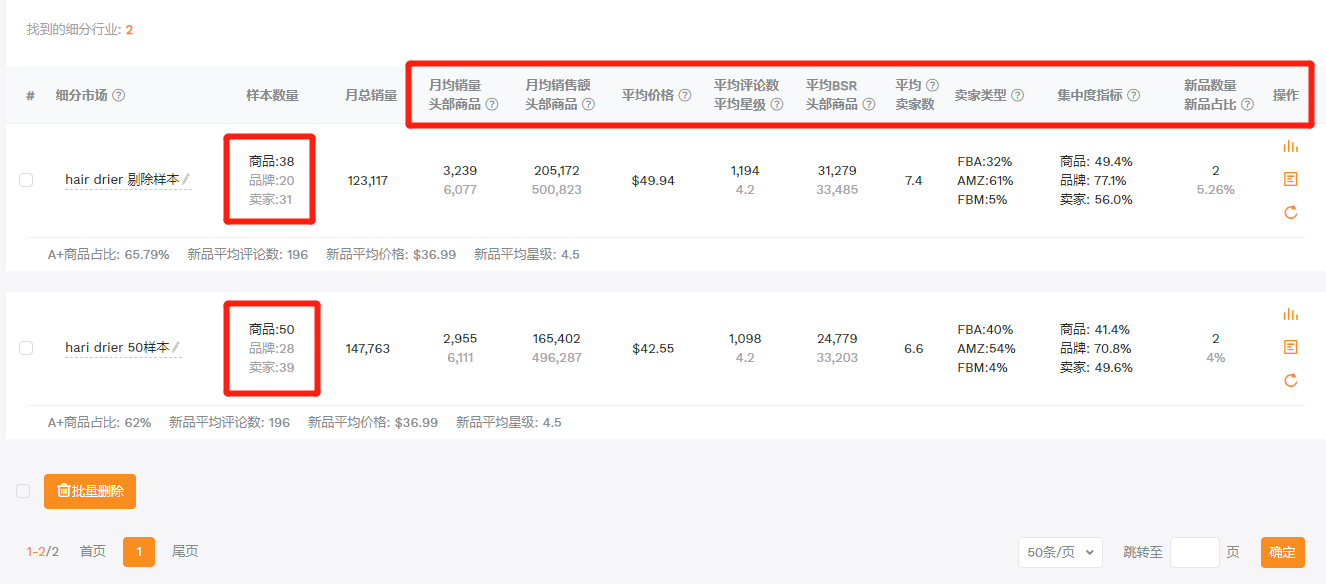Open chart icon for hair drier 剔除样本 row
The width and height of the screenshot is (1326, 584).
point(1290,146)
